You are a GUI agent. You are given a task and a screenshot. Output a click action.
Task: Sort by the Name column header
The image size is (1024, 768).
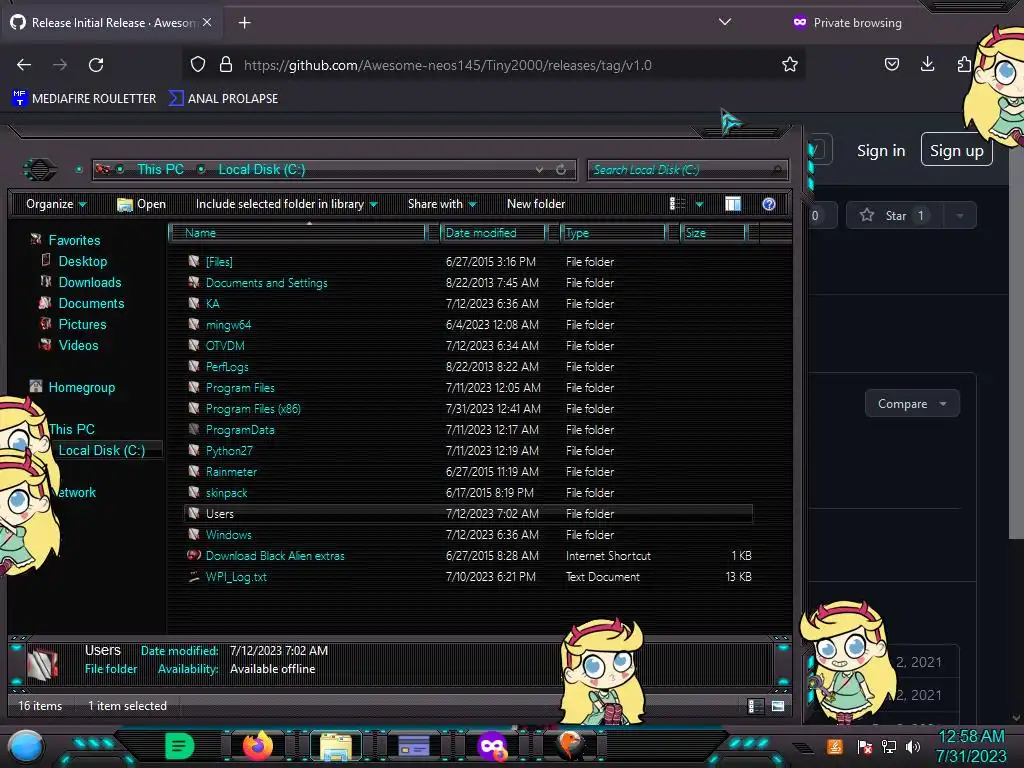(297, 233)
